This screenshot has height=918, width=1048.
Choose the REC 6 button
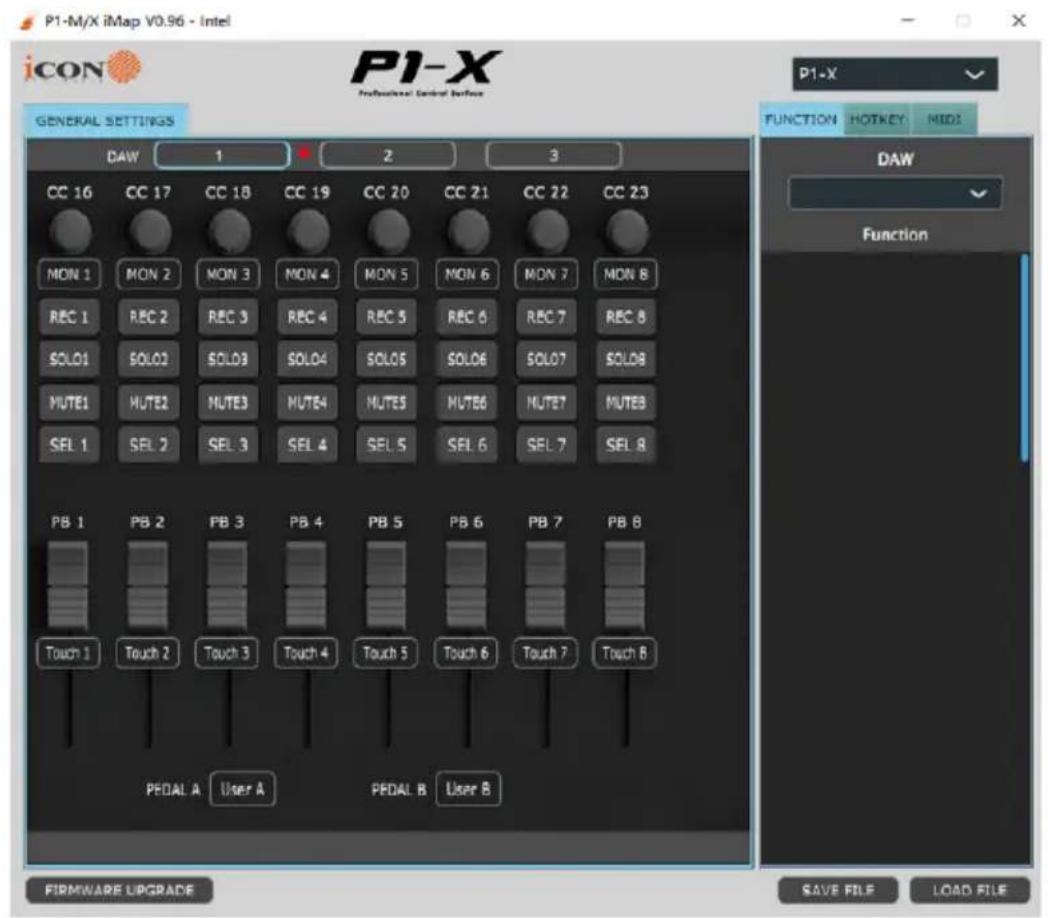coord(467,316)
